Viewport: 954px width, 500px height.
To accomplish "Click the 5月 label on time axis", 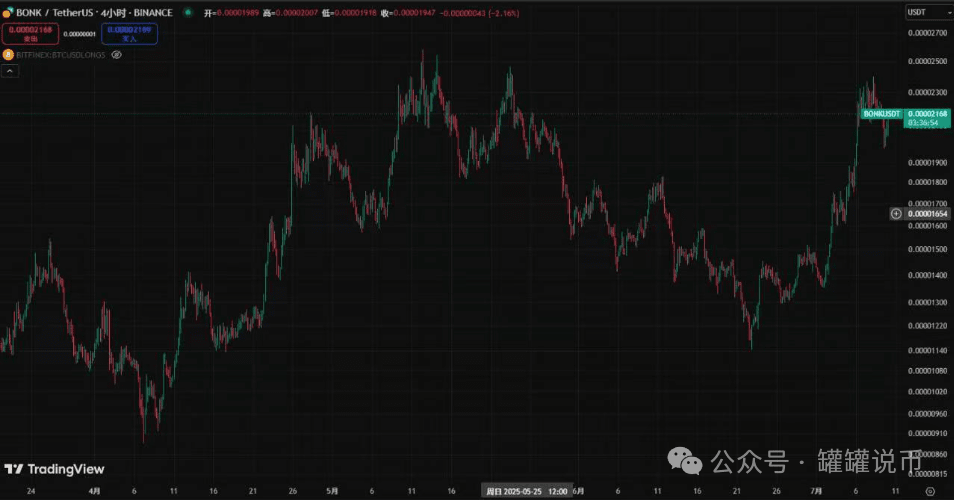I will pos(332,491).
